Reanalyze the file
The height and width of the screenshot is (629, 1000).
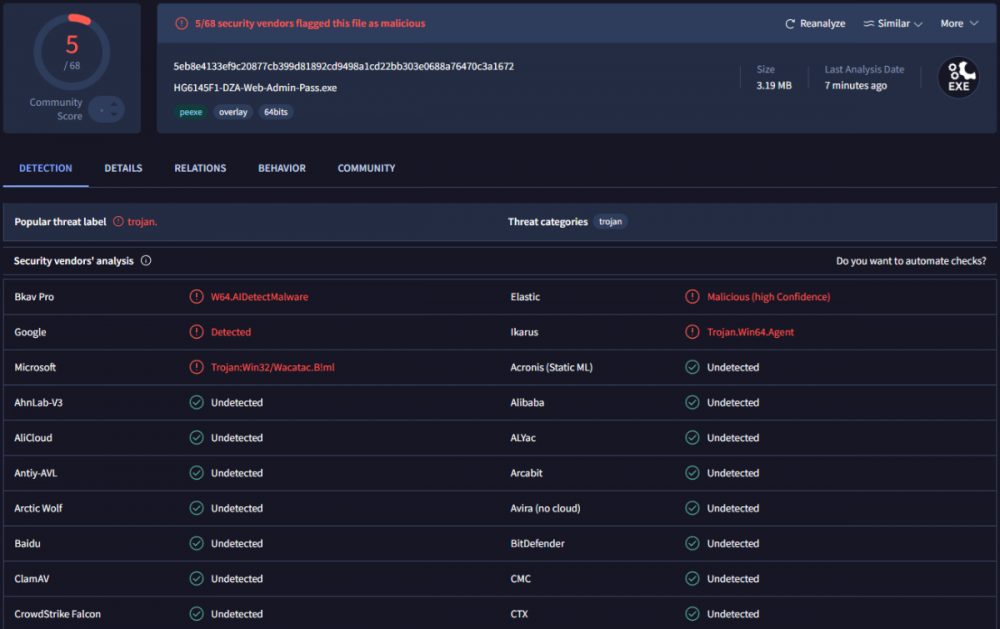815,23
